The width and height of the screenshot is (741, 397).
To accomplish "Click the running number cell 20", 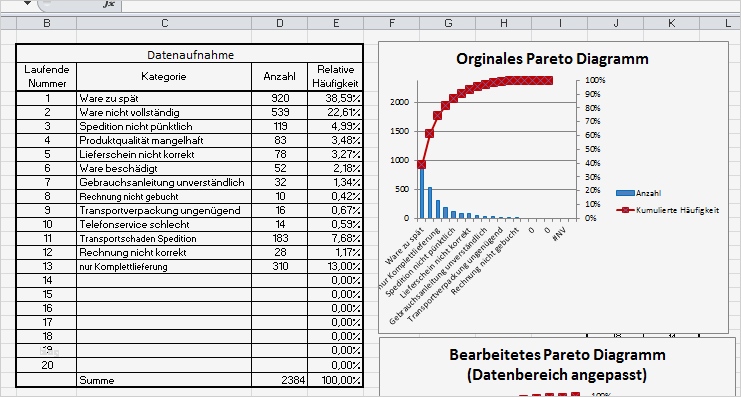I will [46, 365].
